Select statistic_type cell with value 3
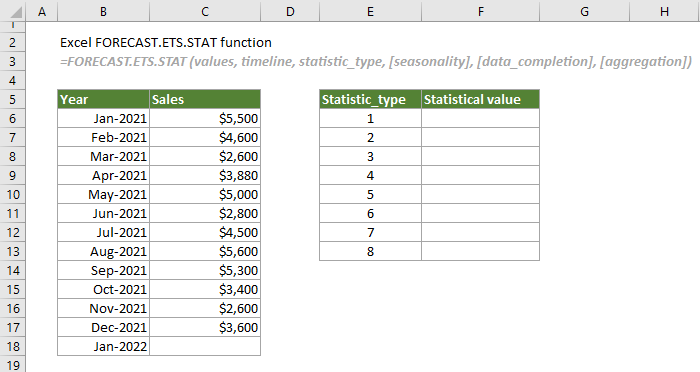Screen dimensions: 700x372 (x=370, y=156)
